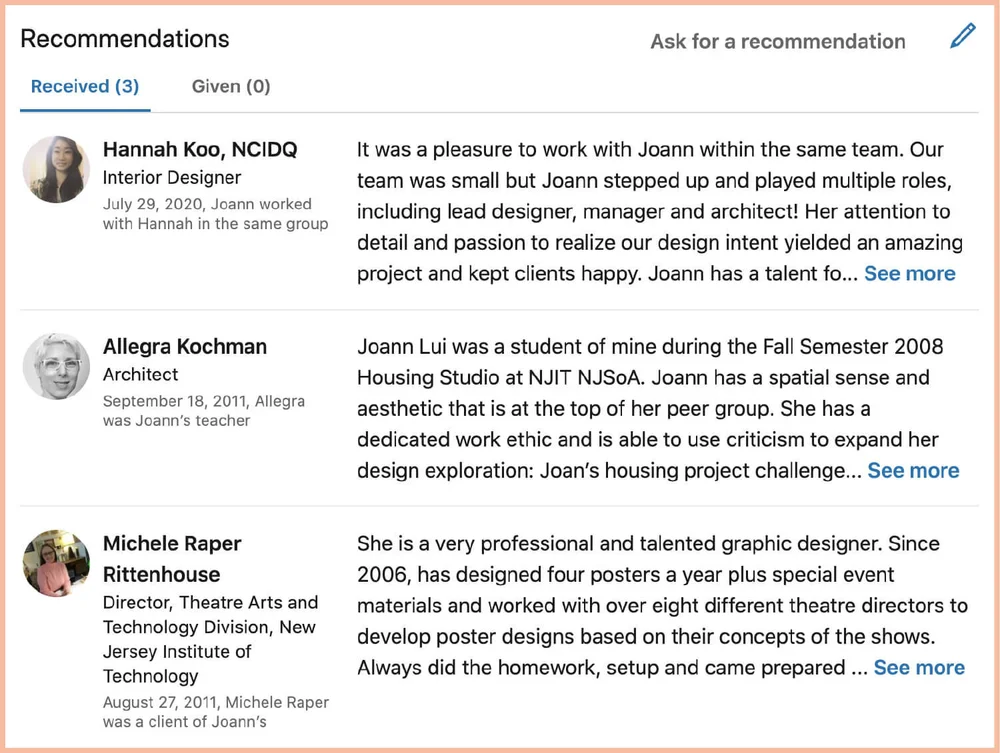This screenshot has height=753, width=1000.
Task: Open Hannah Koo, NCIDQ name link
Action: pos(200,149)
